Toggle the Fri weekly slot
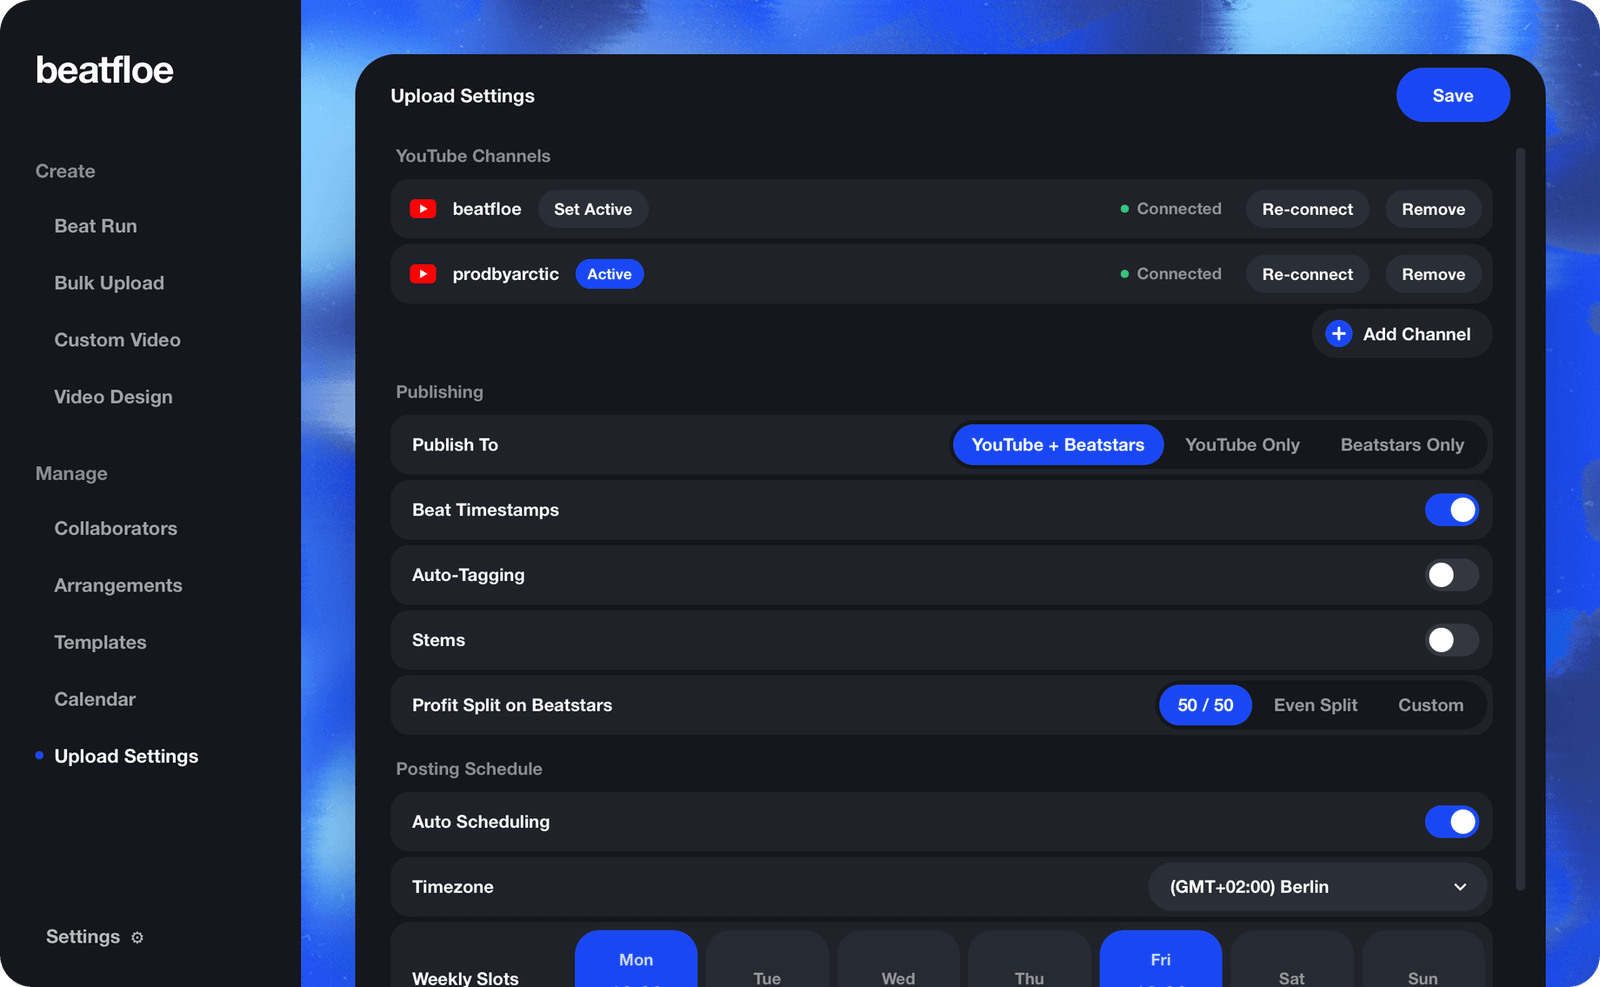The image size is (1600, 987). (1160, 959)
